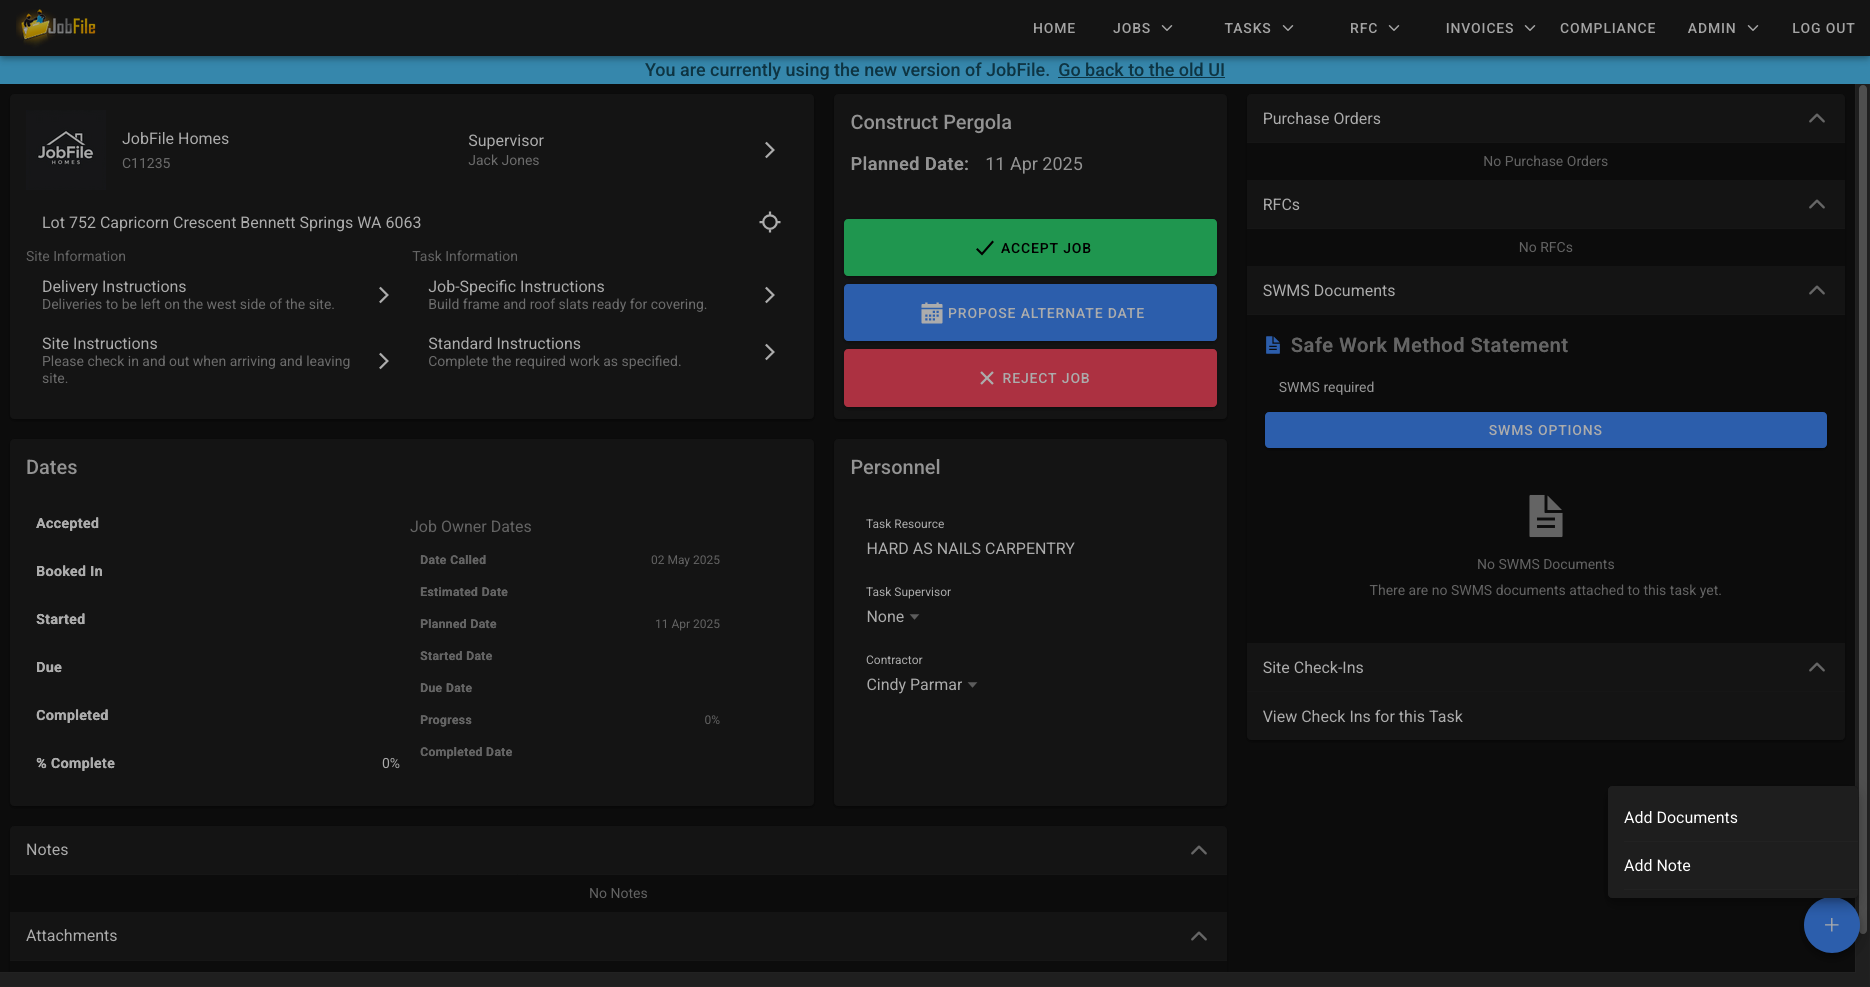Expand the Site Instructions chevron
Screen dimensions: 1870x987
pos(383,361)
